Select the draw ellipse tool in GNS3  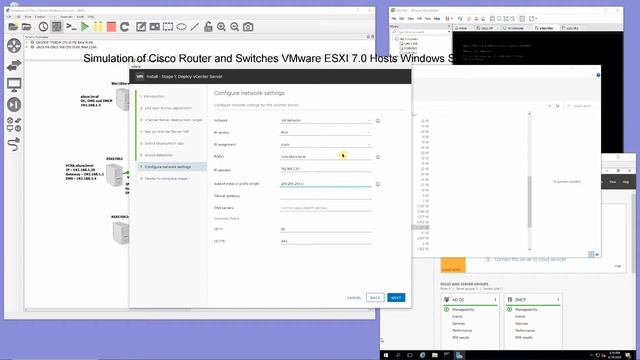(x=181, y=27)
